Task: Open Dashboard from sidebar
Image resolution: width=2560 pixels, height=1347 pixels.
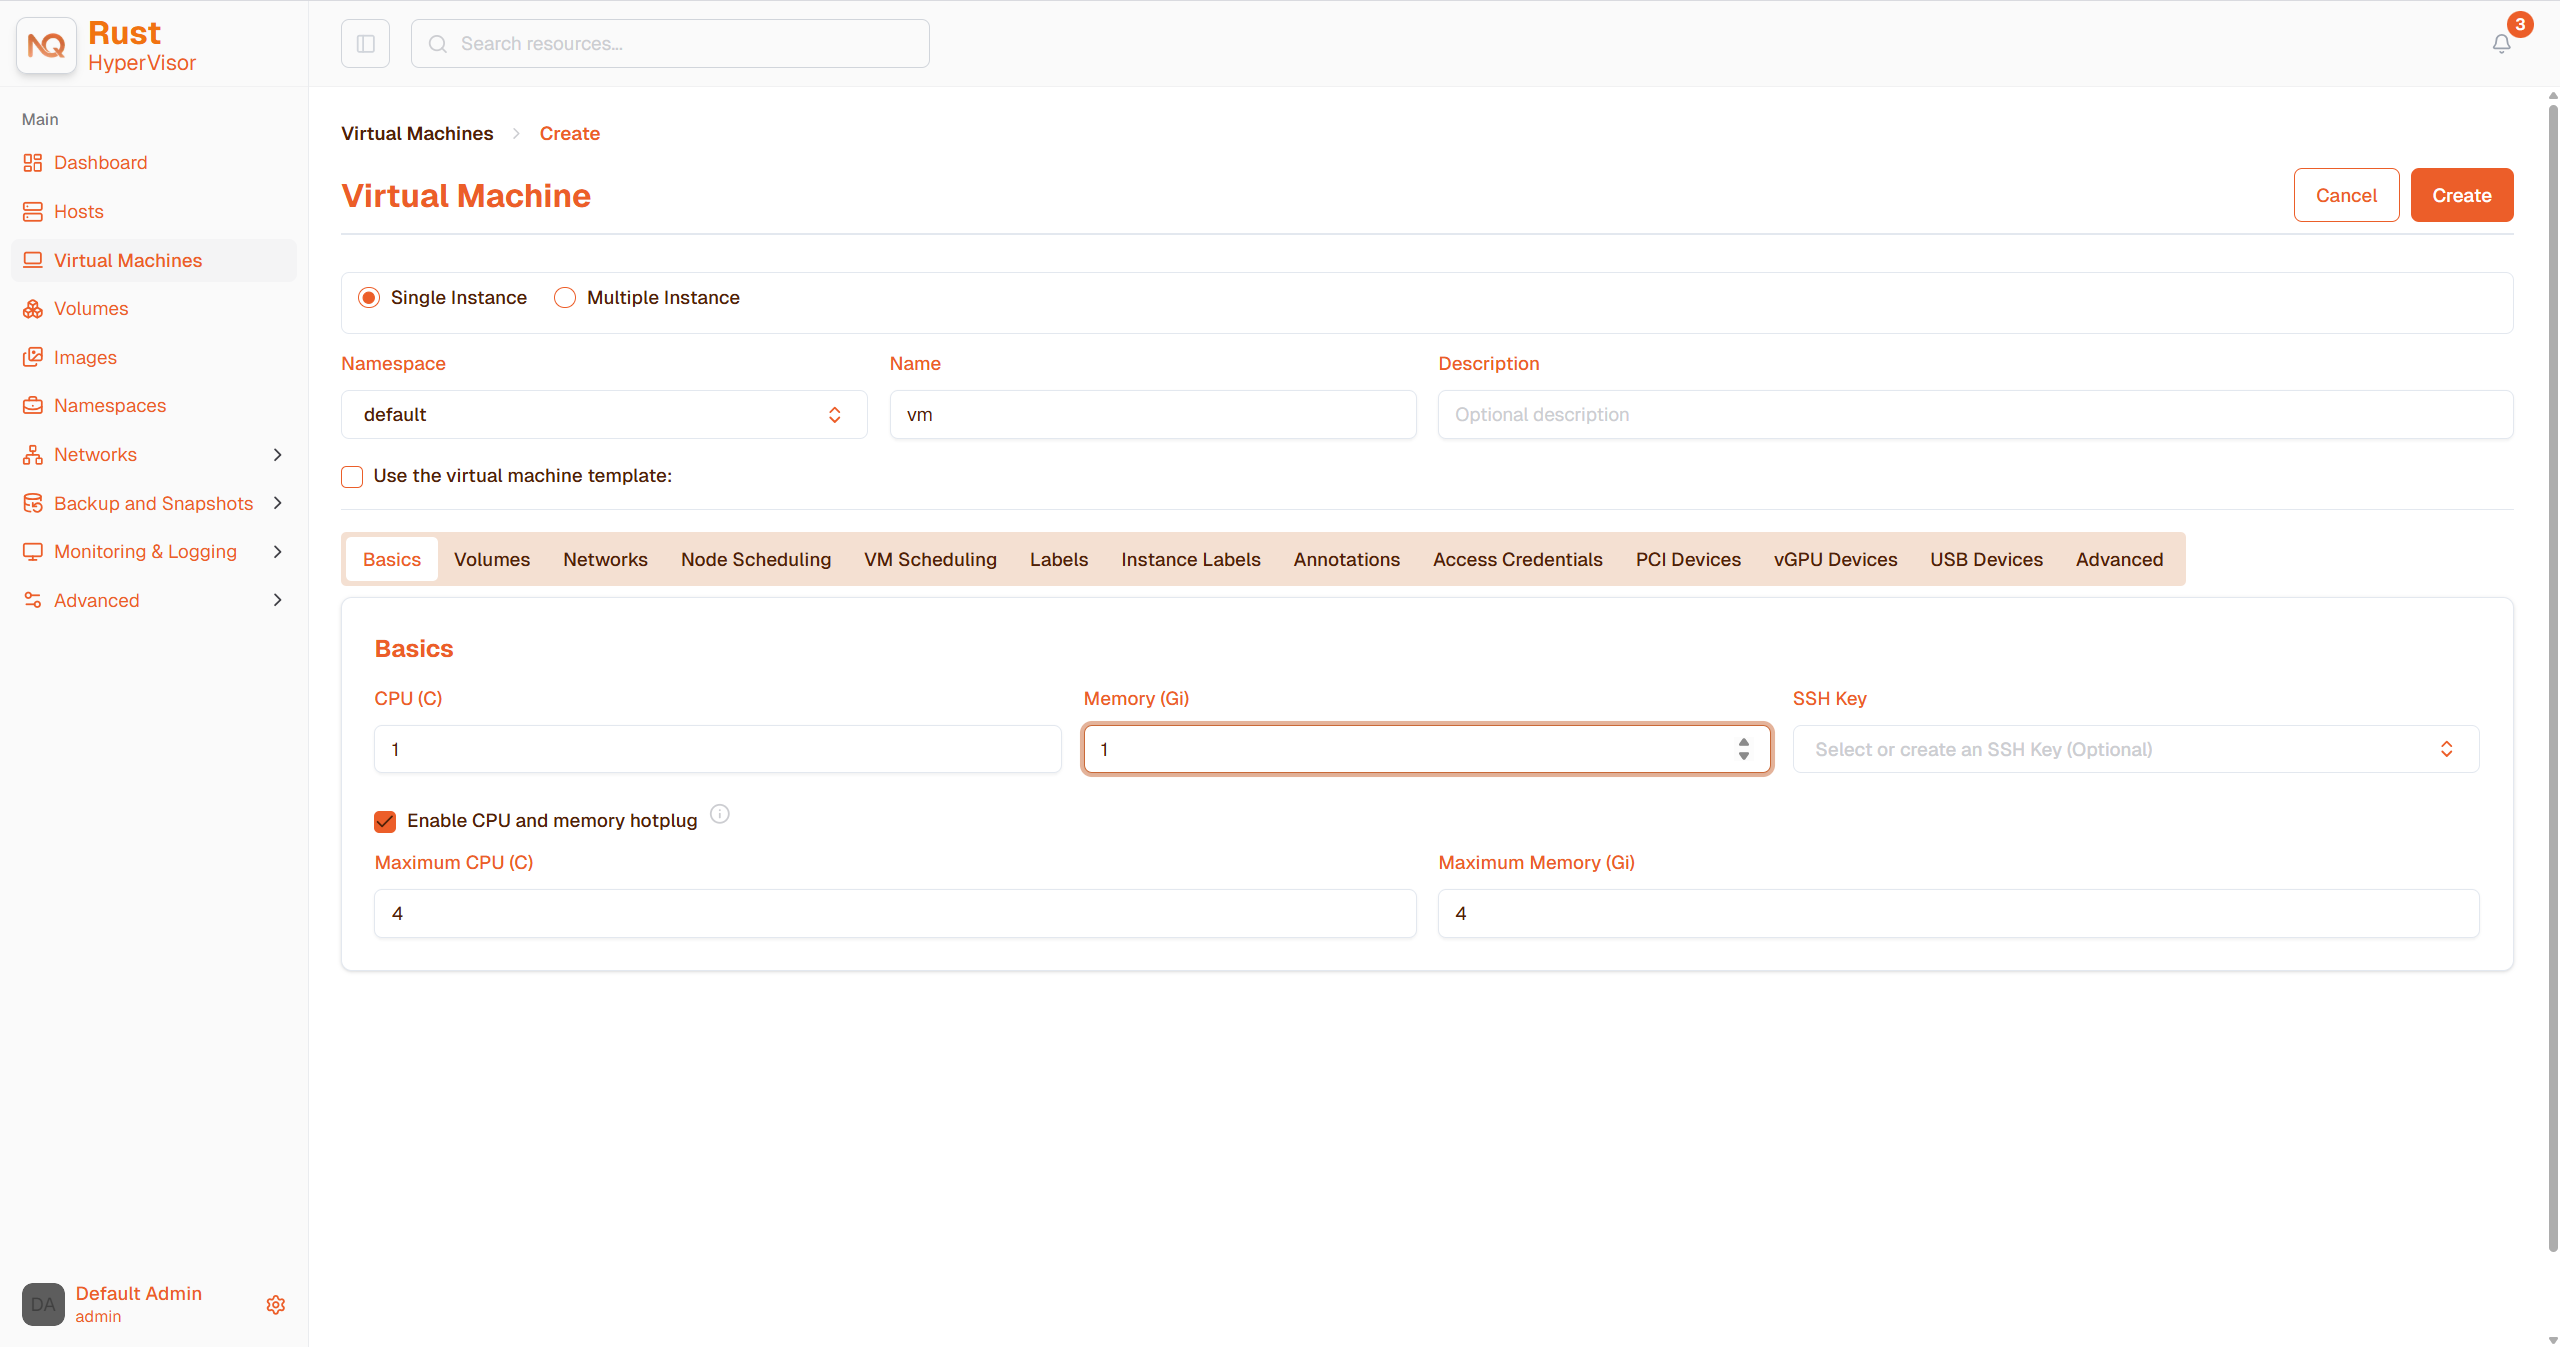Action: pyautogui.click(x=154, y=163)
